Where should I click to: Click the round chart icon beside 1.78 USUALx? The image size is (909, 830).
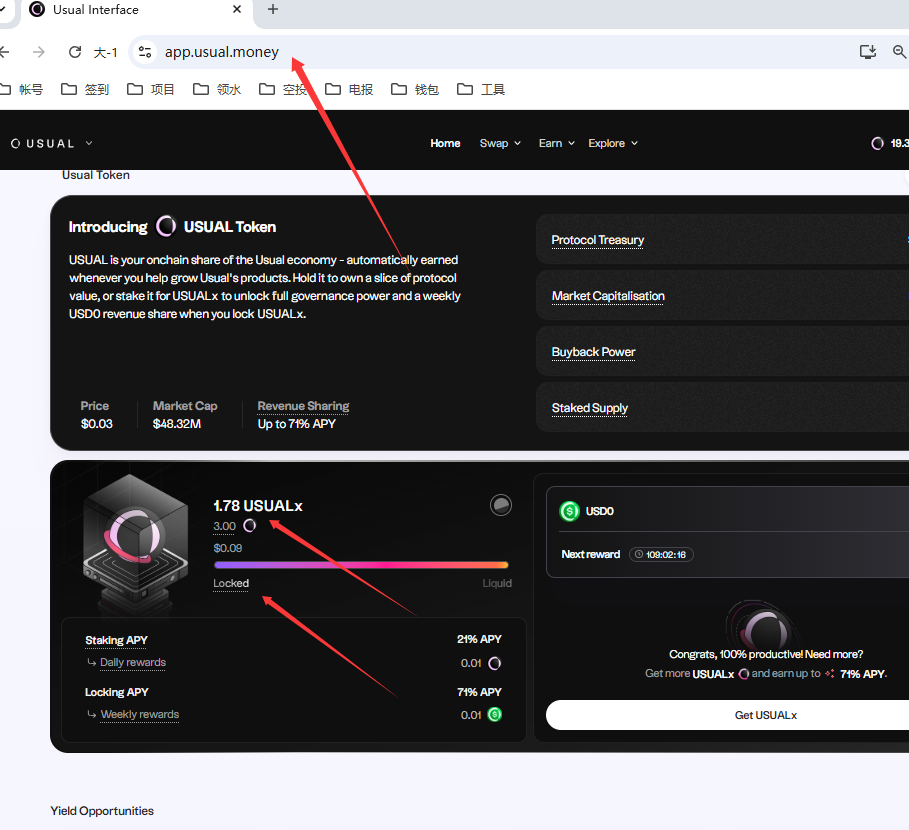coord(501,506)
